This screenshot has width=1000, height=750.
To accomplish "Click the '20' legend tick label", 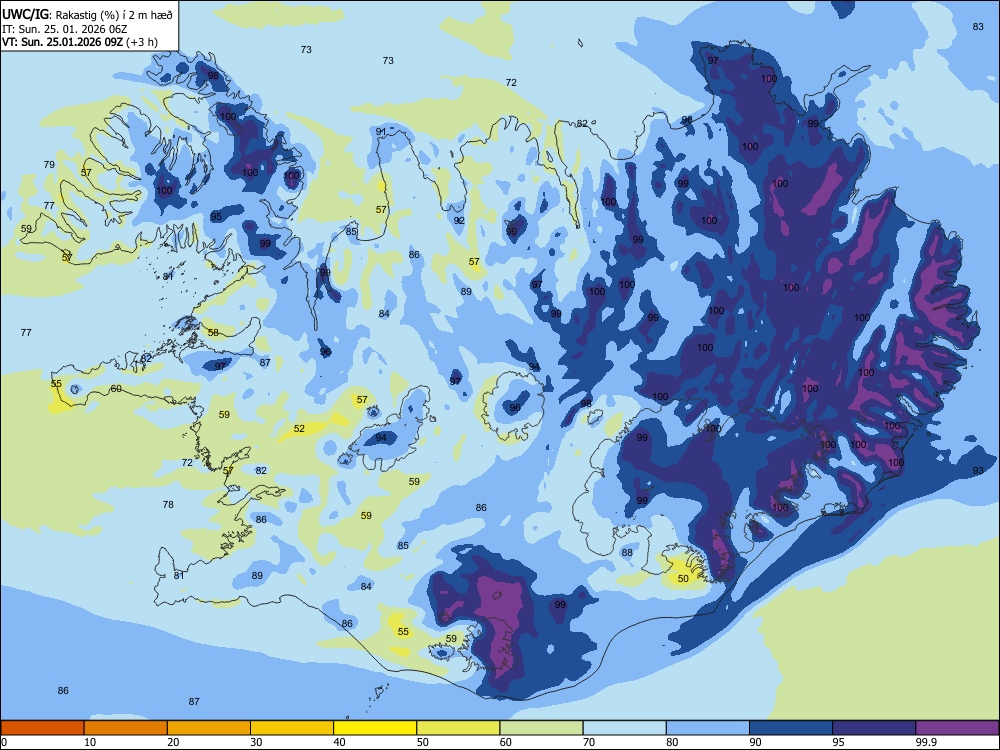I will point(173,742).
